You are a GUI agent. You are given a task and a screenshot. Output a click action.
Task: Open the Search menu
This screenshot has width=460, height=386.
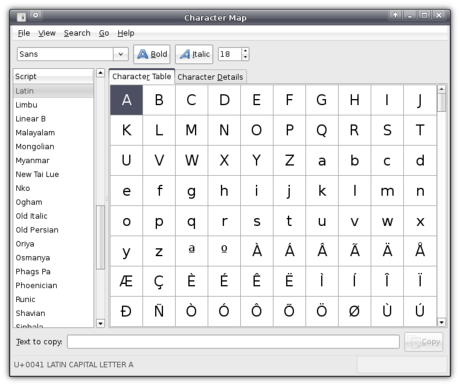77,33
